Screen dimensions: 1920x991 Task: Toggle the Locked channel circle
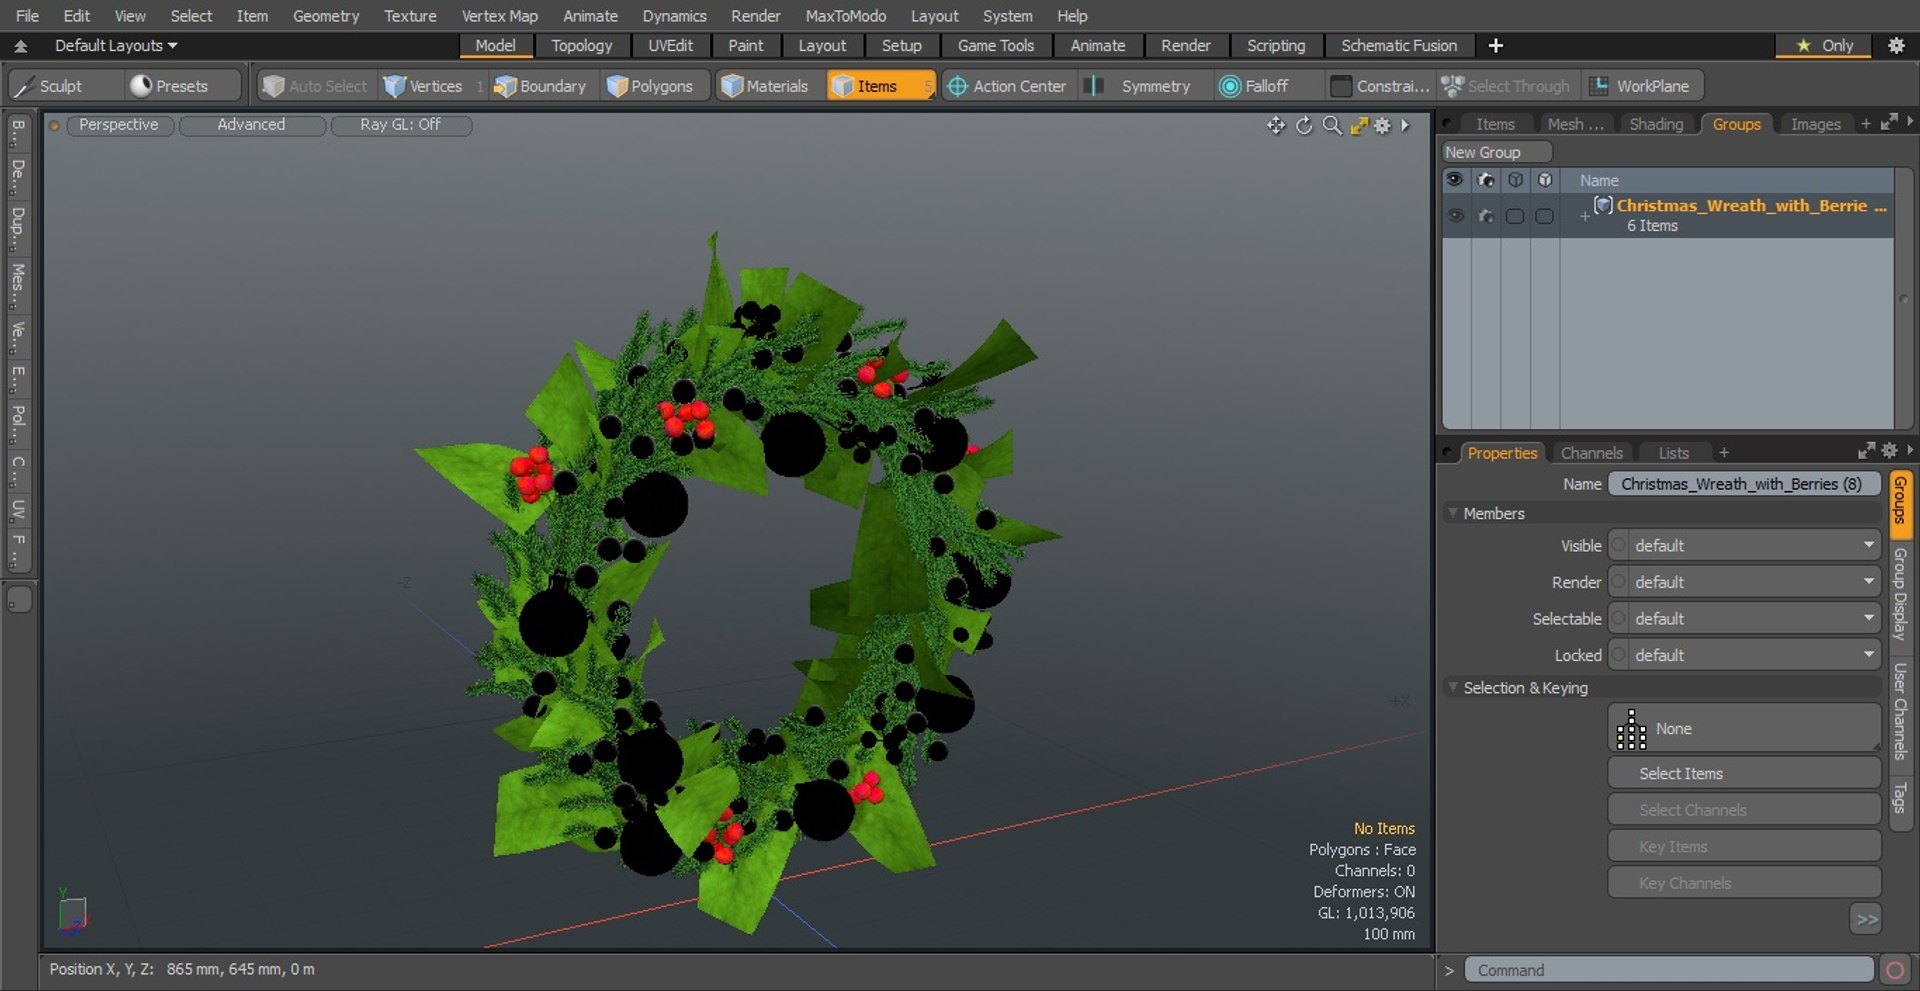click(1618, 655)
